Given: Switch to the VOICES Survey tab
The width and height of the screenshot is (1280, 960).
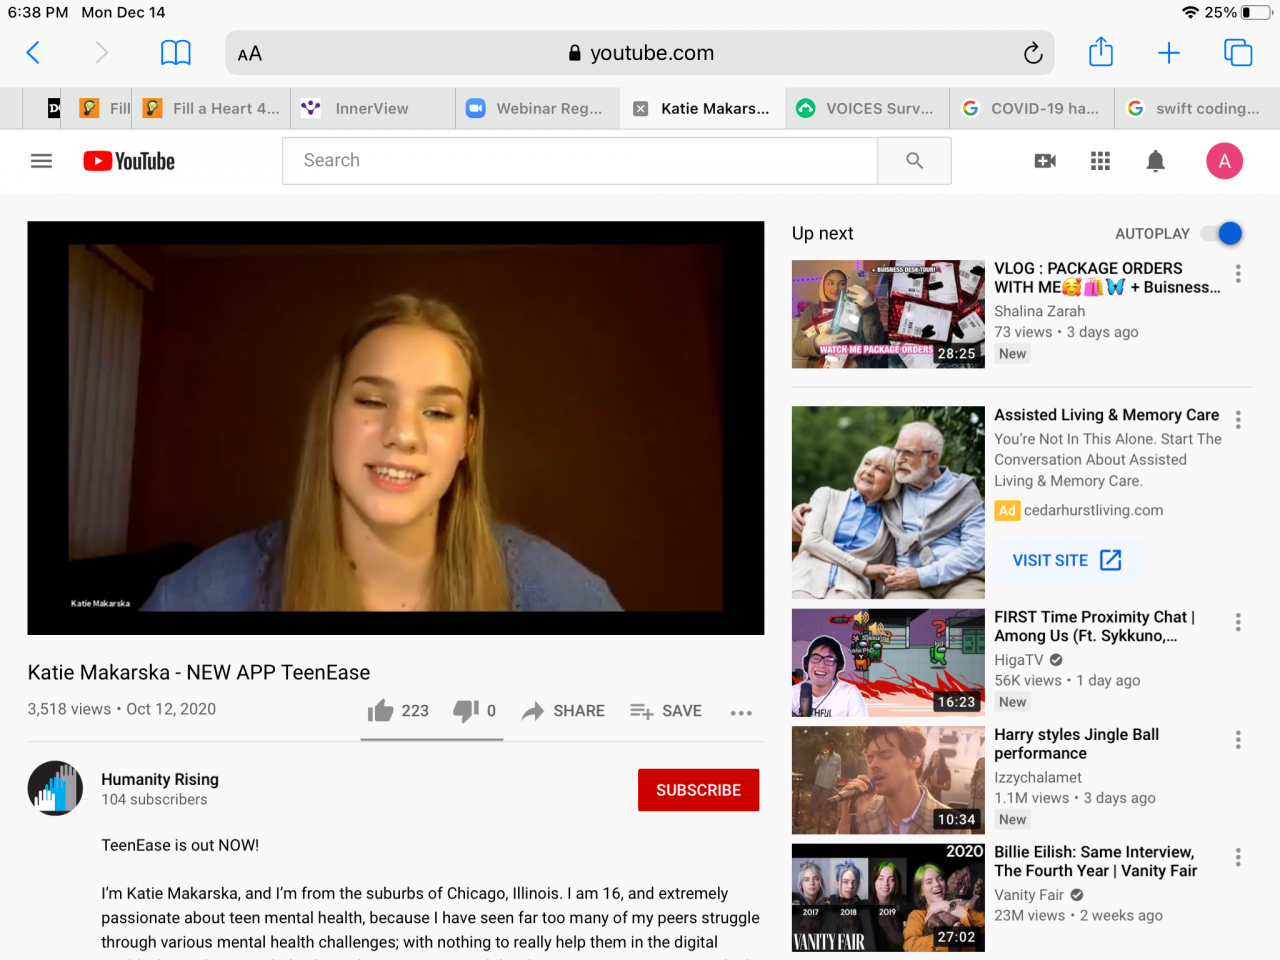Looking at the screenshot, I should click(x=867, y=109).
